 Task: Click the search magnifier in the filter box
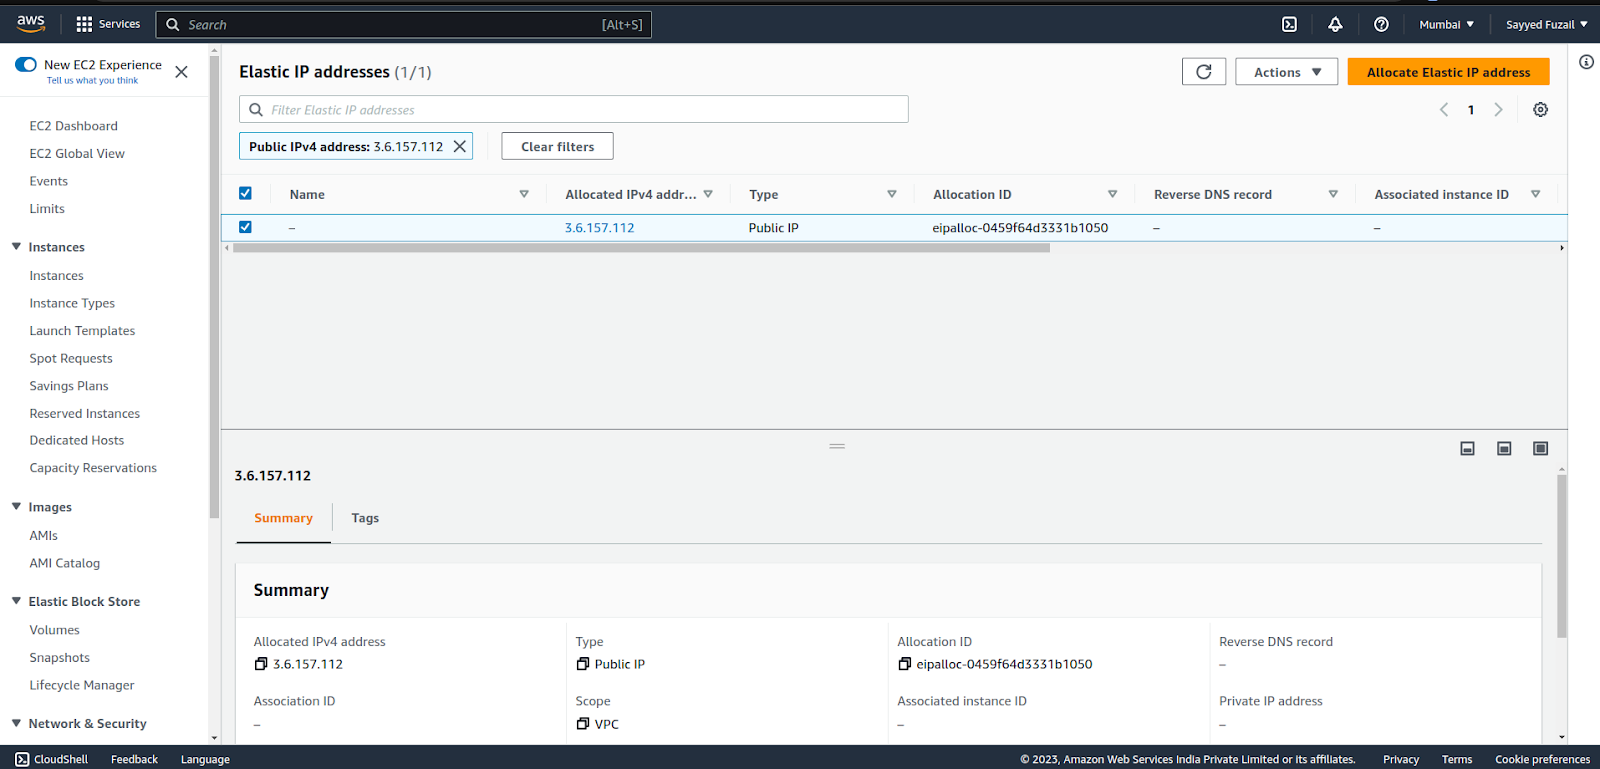point(256,110)
